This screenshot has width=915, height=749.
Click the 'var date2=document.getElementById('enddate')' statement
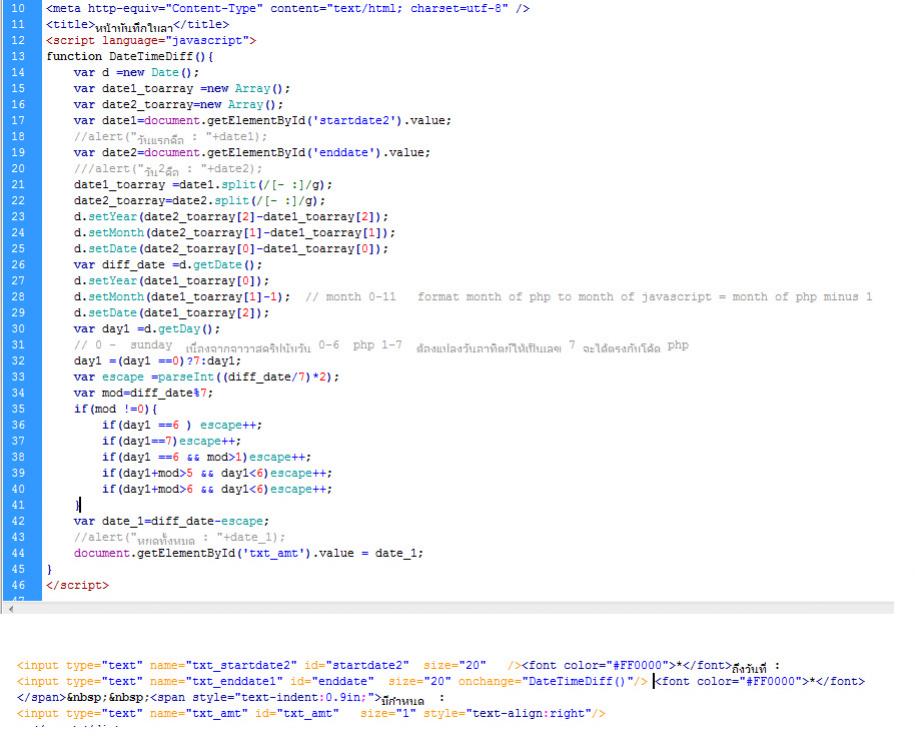coord(252,153)
